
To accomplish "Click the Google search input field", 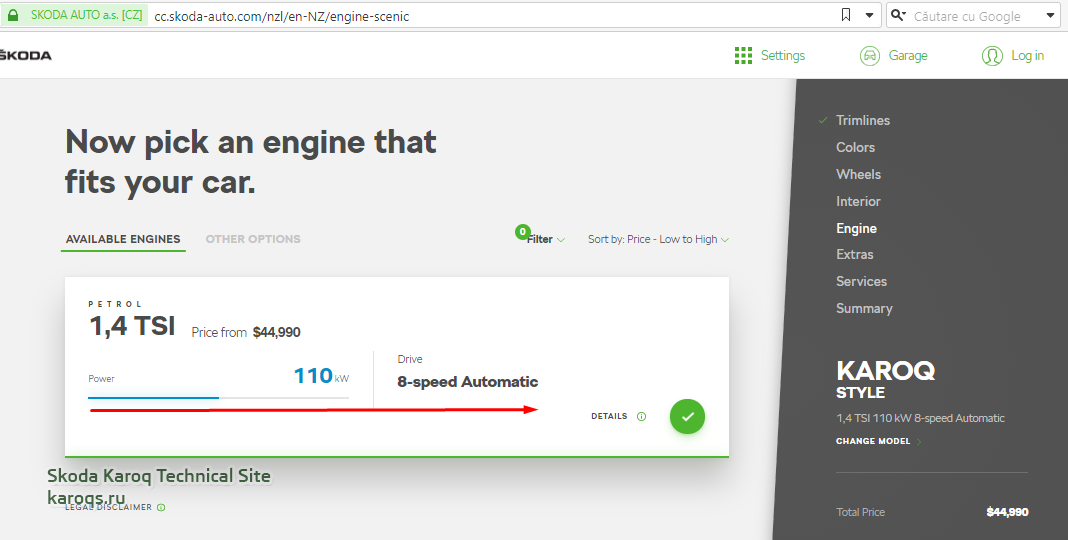I will click(x=974, y=16).
